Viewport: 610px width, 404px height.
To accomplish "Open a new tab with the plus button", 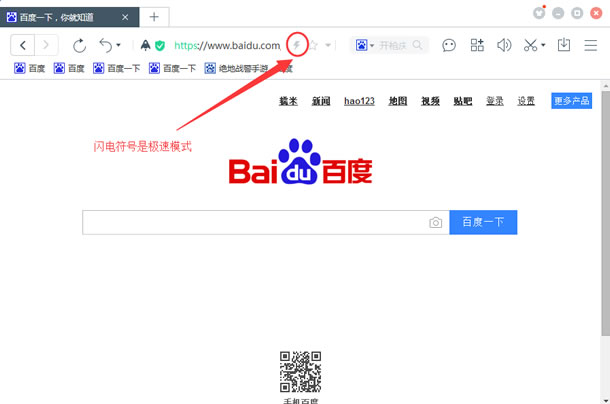I will click(x=154, y=17).
